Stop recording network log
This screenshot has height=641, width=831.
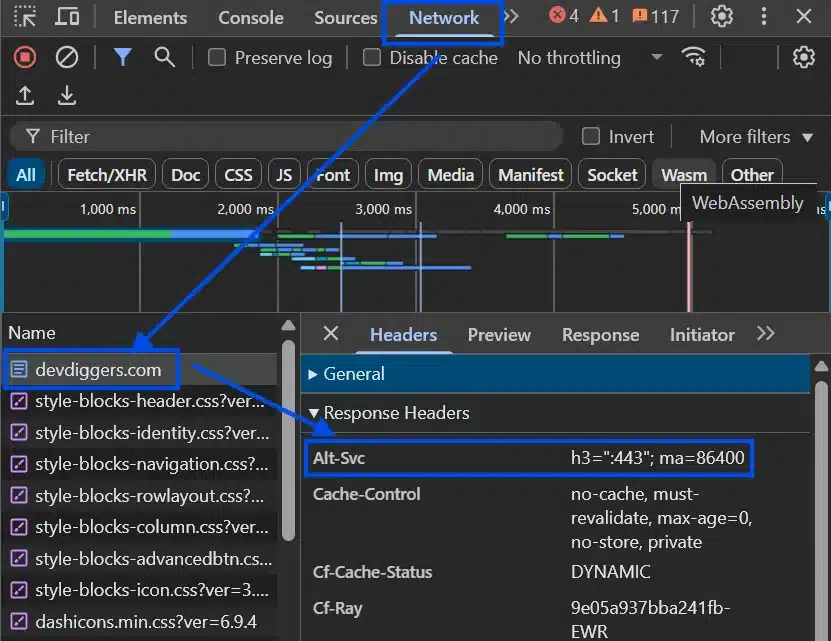point(24,57)
